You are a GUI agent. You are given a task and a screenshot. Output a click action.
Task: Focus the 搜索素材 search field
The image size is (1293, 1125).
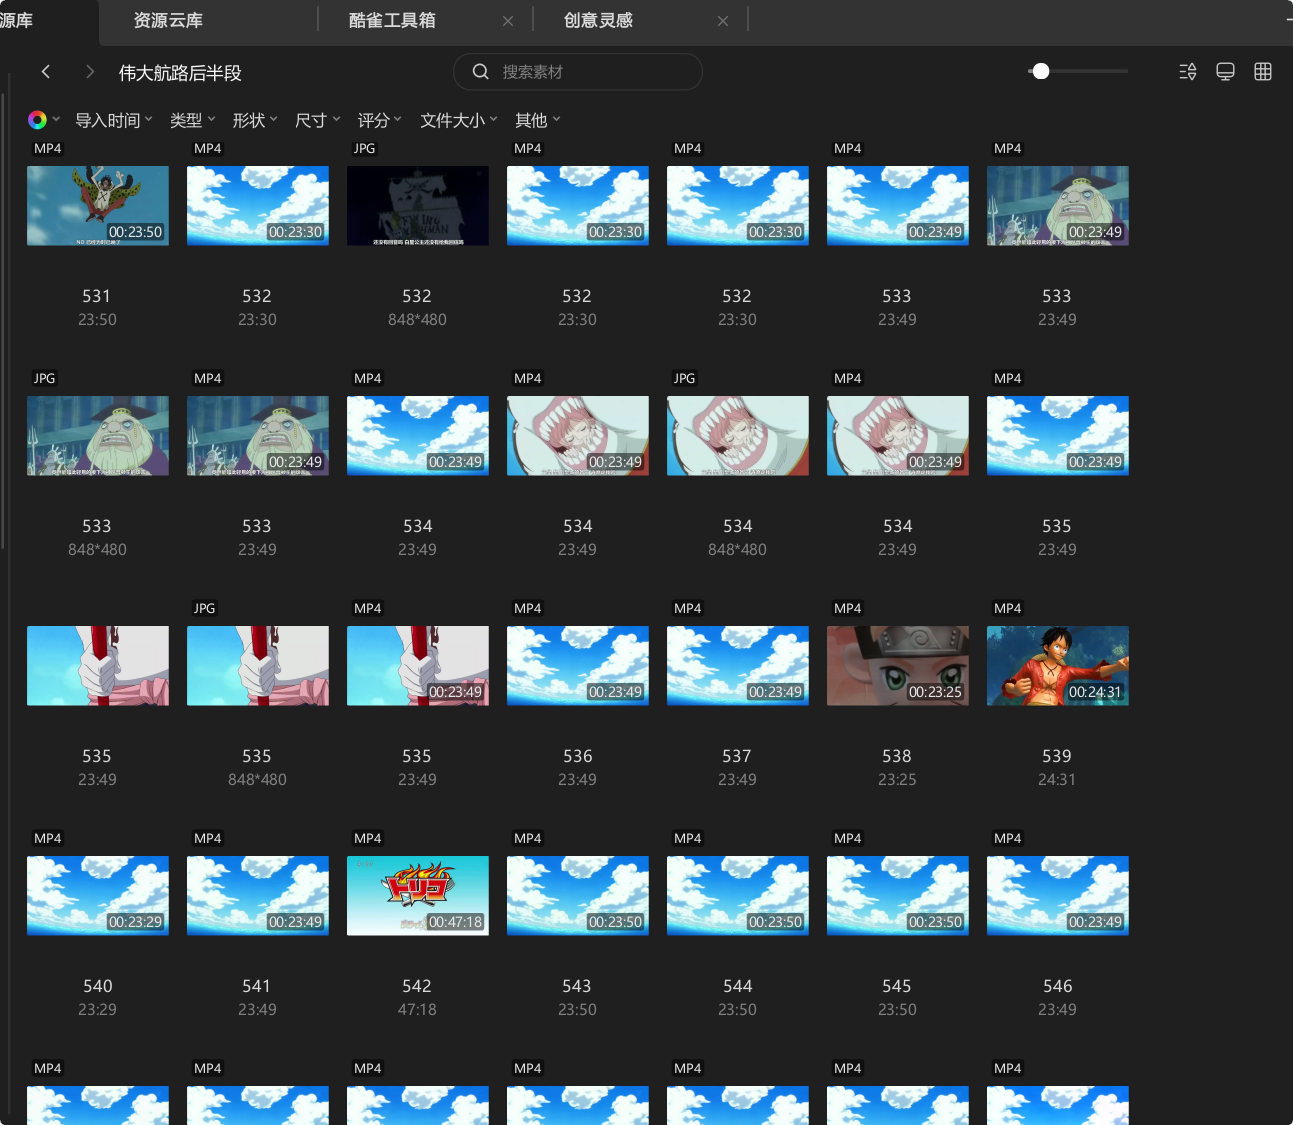point(578,72)
